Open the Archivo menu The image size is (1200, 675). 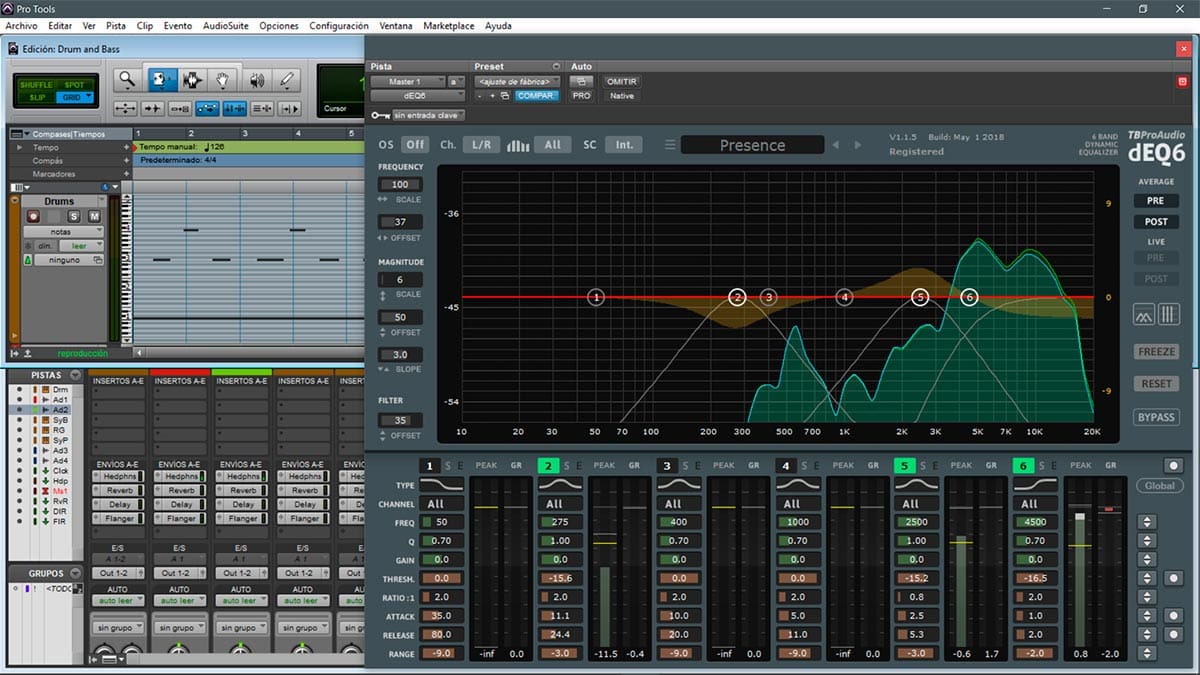click(x=21, y=25)
